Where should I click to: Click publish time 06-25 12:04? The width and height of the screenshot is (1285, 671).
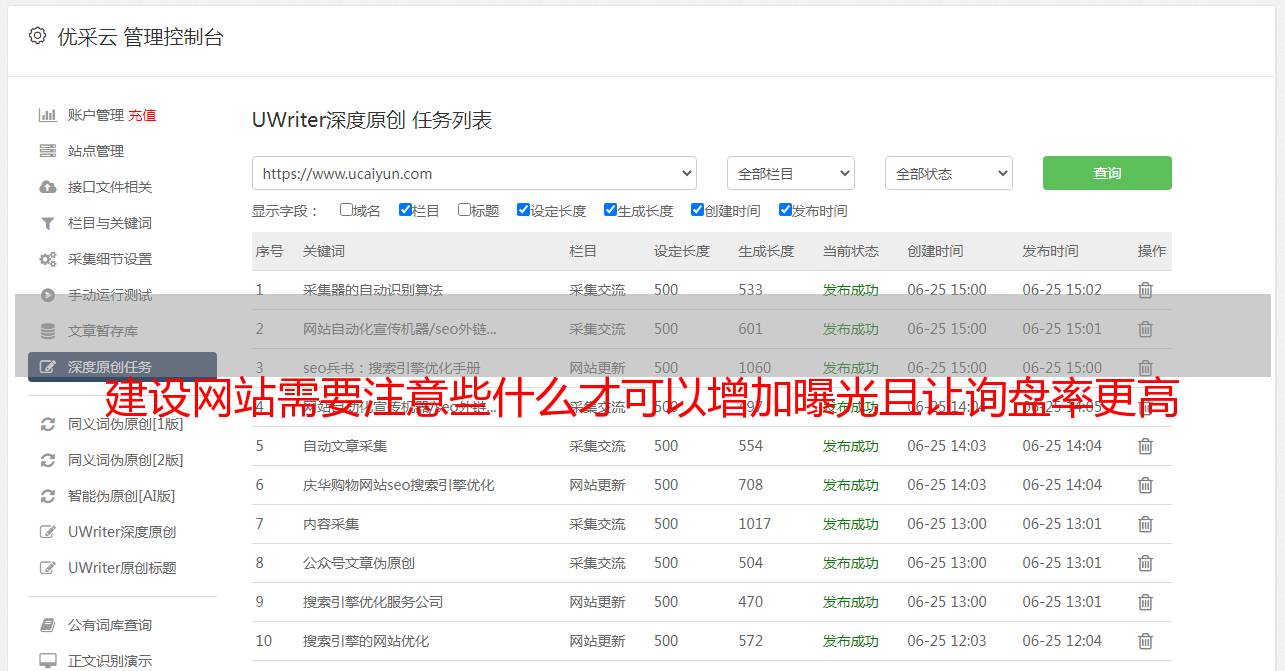1062,641
